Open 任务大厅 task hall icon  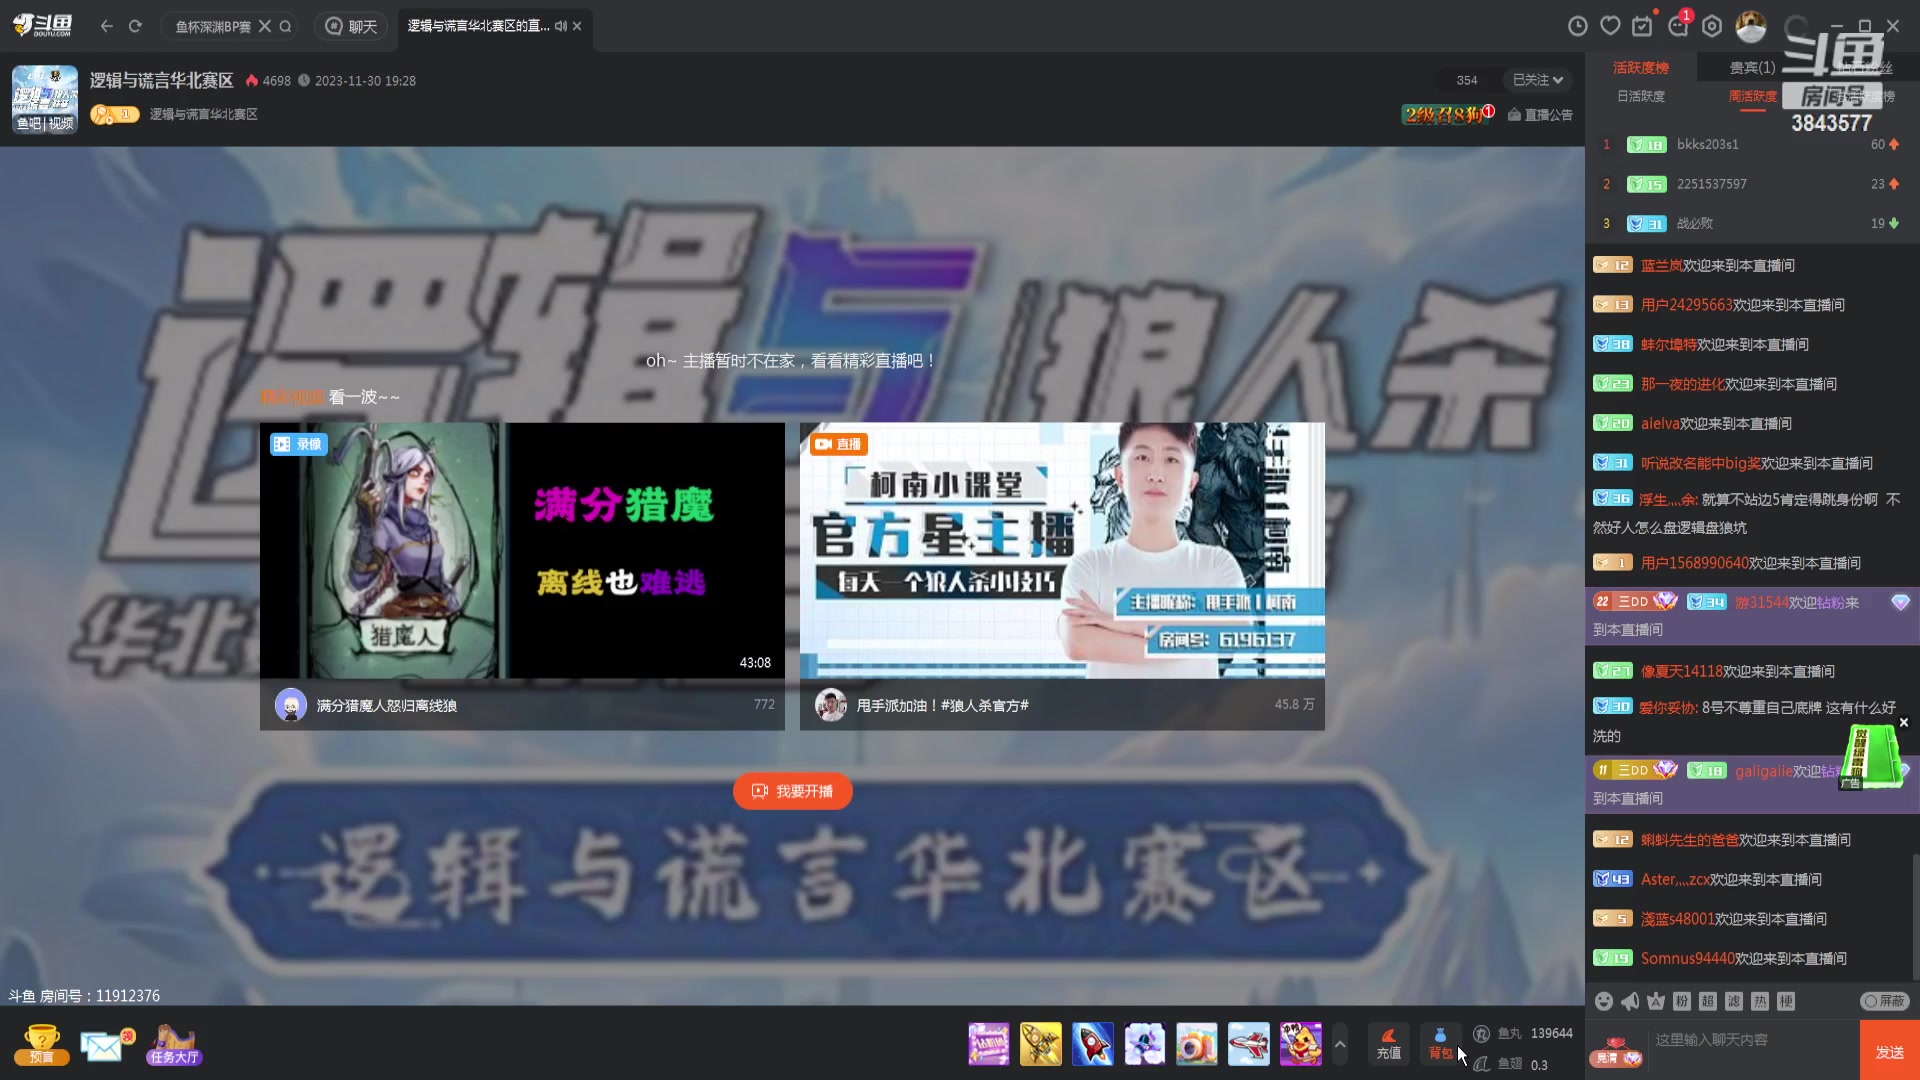coord(174,1045)
